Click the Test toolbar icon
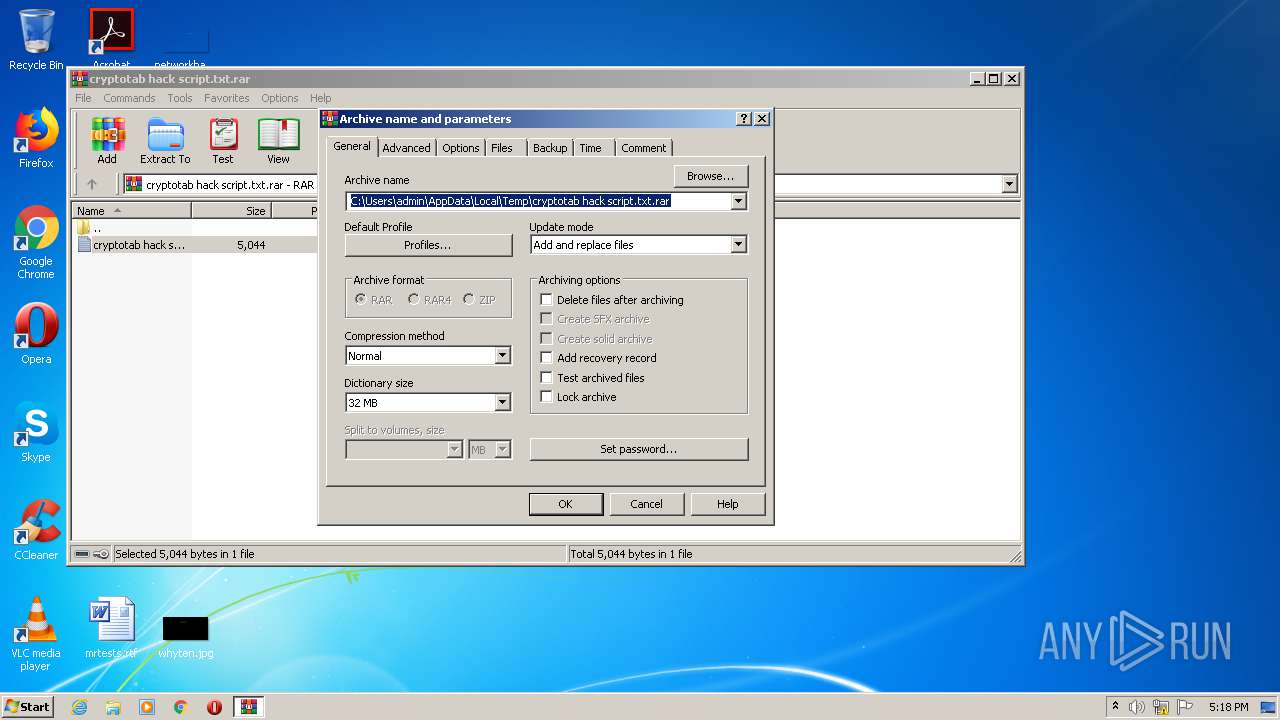This screenshot has width=1280, height=720. pyautogui.click(x=223, y=141)
